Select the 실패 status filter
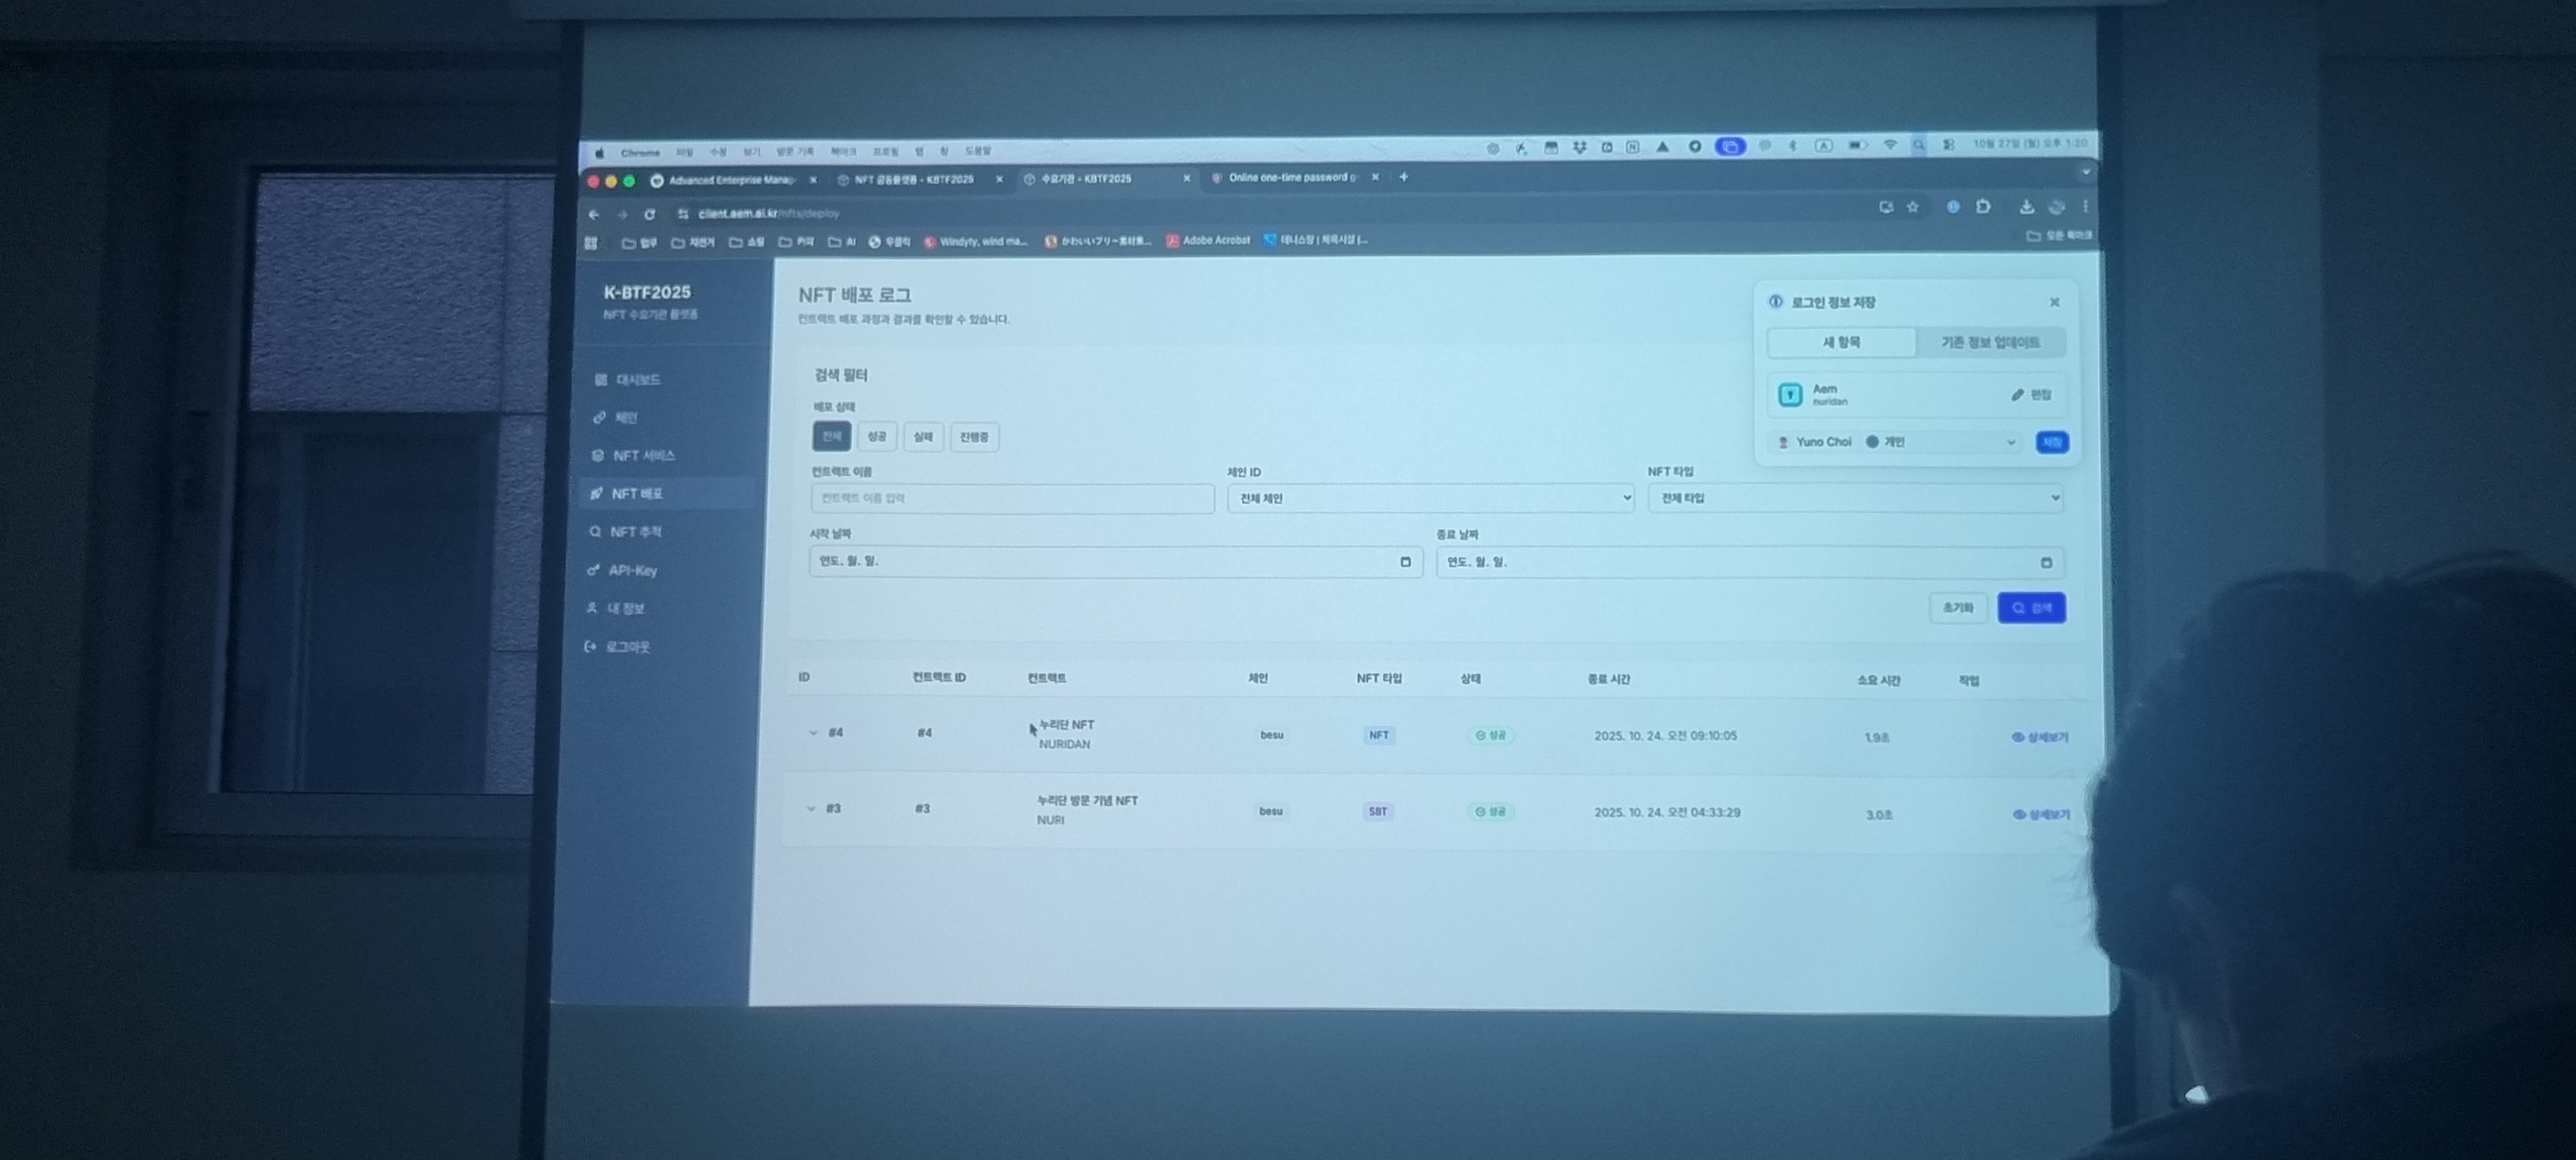 pyautogui.click(x=923, y=437)
